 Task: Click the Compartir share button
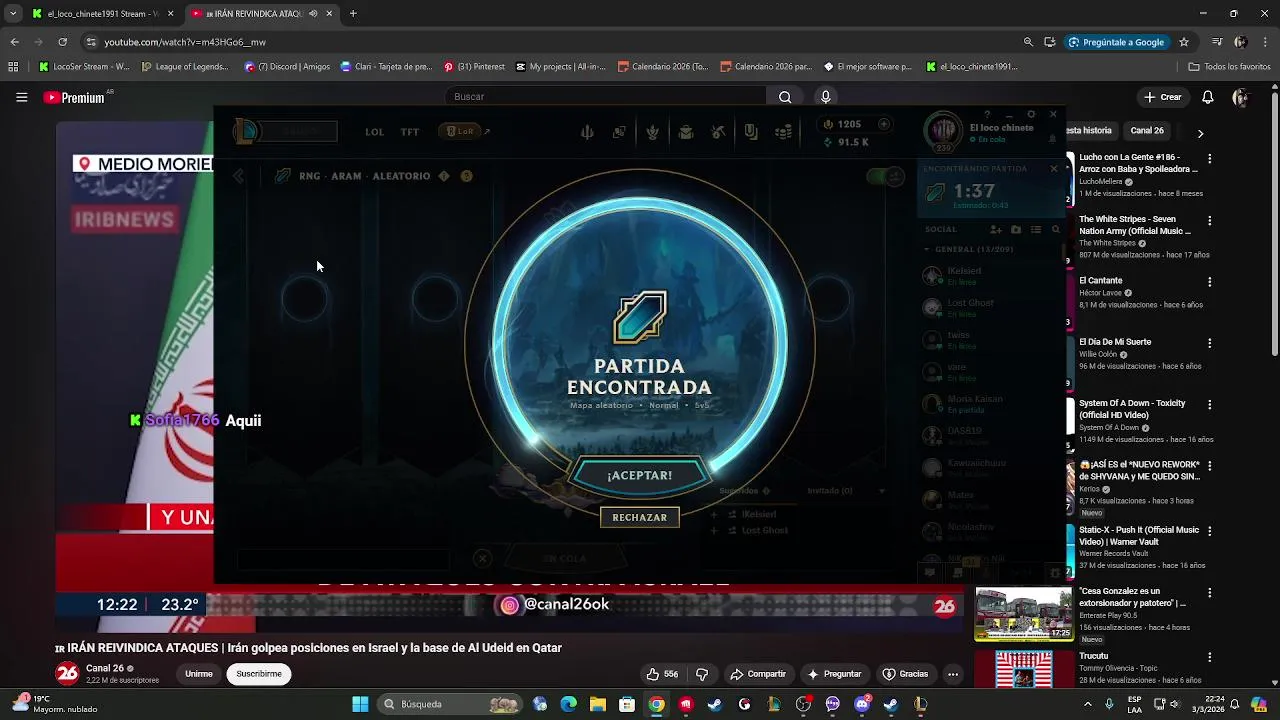point(758,674)
